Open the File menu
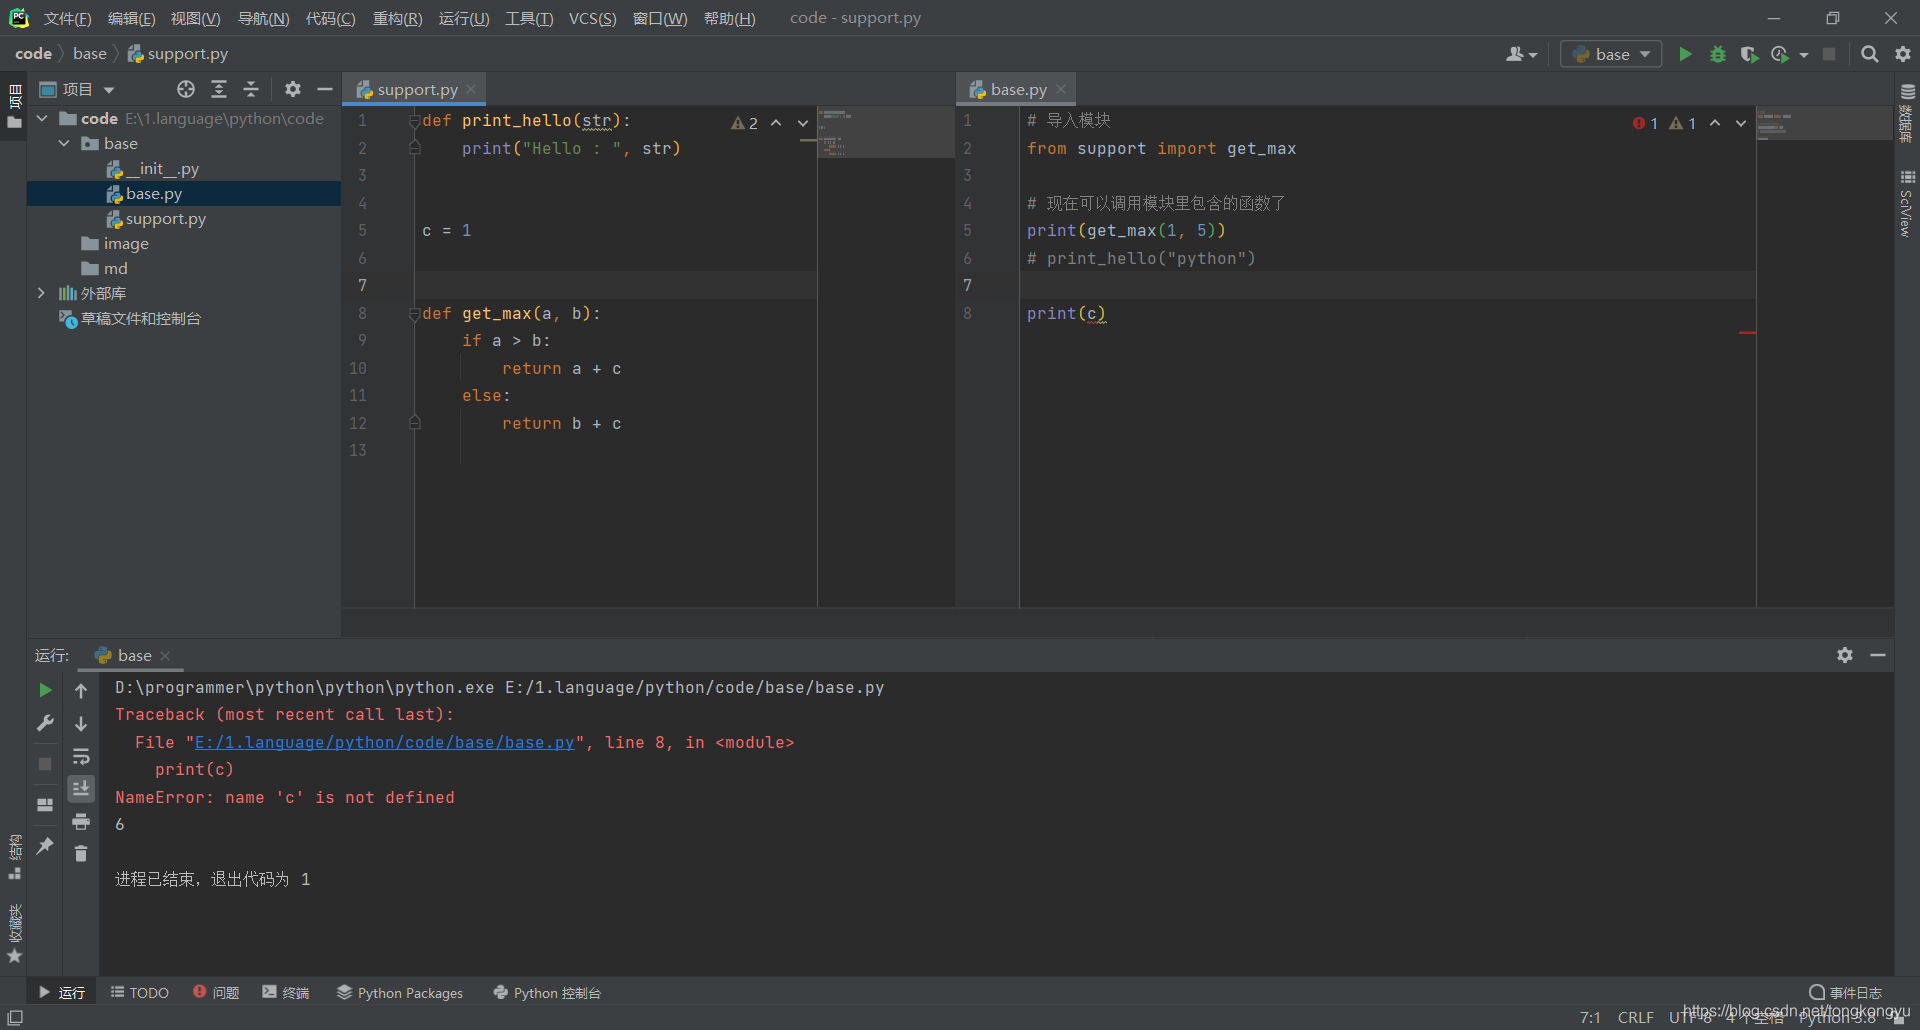This screenshot has height=1030, width=1920. pyautogui.click(x=67, y=18)
